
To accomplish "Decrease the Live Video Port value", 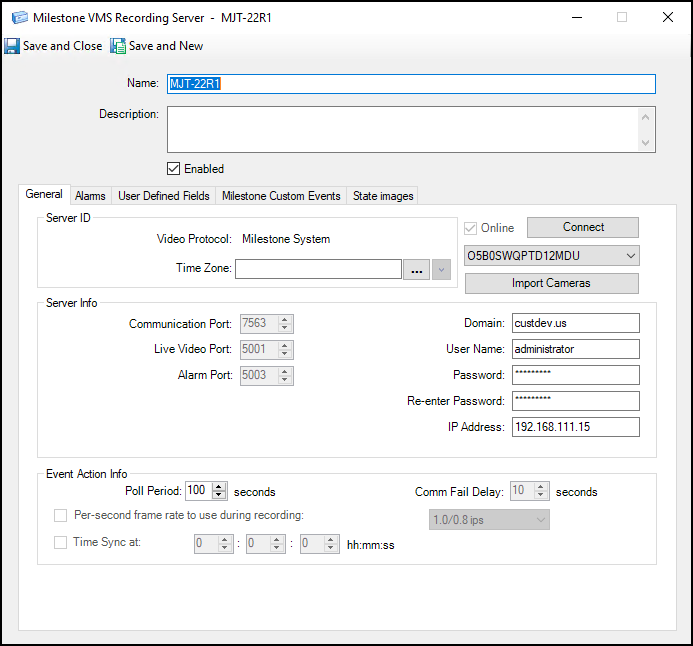I will (285, 354).
